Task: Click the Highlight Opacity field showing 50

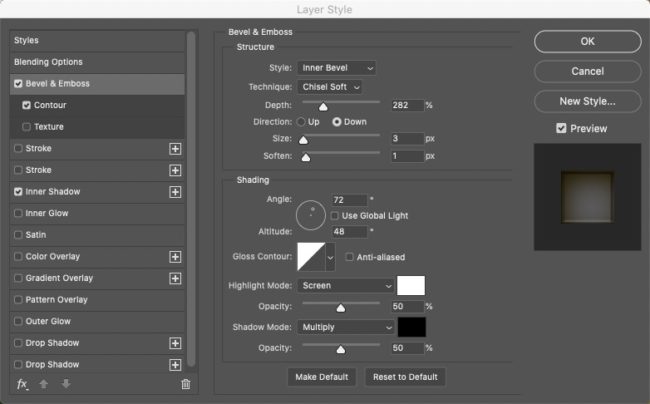Action: (407, 307)
